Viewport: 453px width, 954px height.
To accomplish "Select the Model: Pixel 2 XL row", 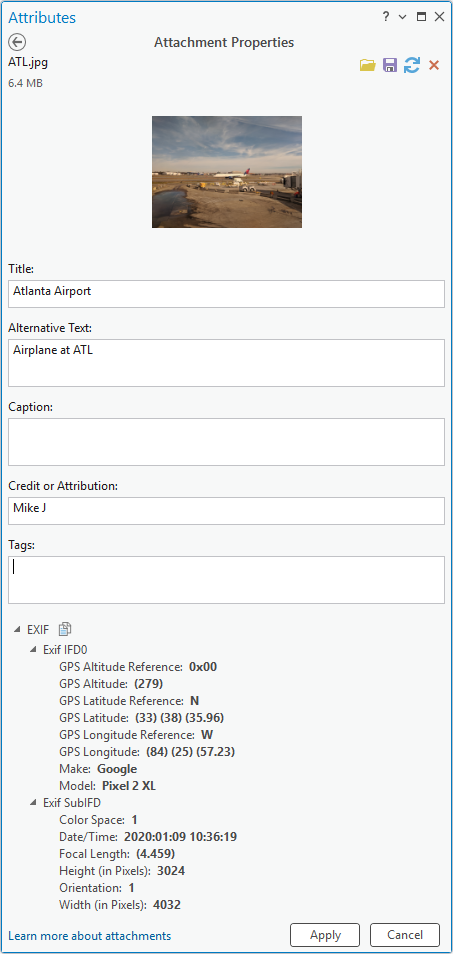I will (108, 786).
